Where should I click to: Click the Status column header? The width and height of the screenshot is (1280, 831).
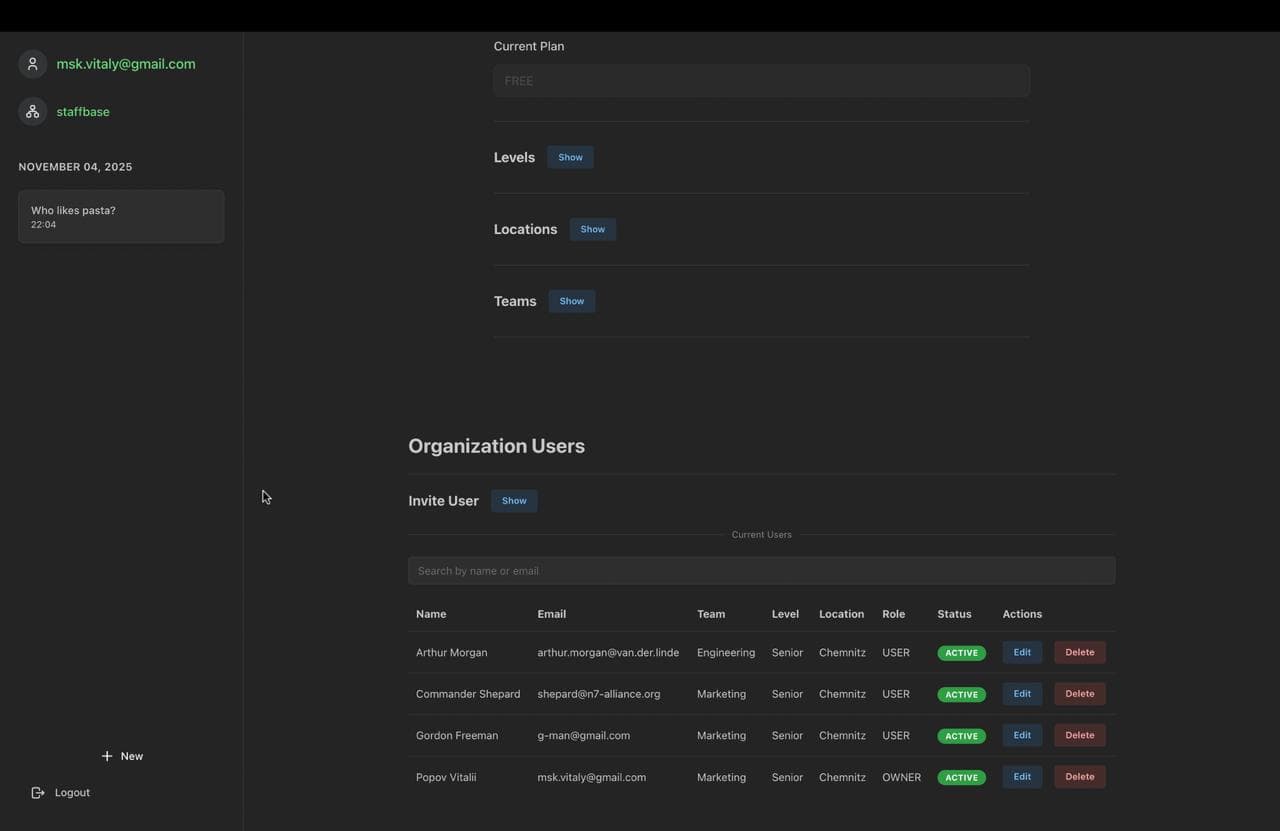point(954,614)
